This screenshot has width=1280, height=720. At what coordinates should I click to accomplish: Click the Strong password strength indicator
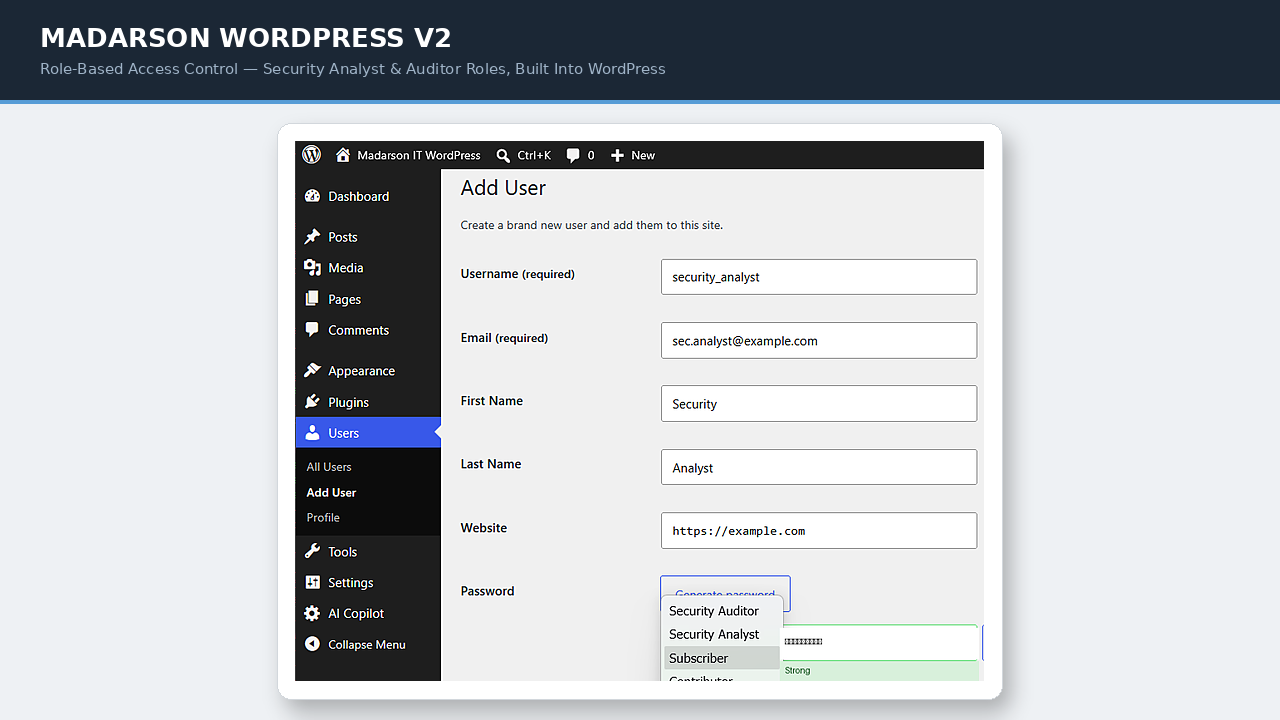click(879, 671)
